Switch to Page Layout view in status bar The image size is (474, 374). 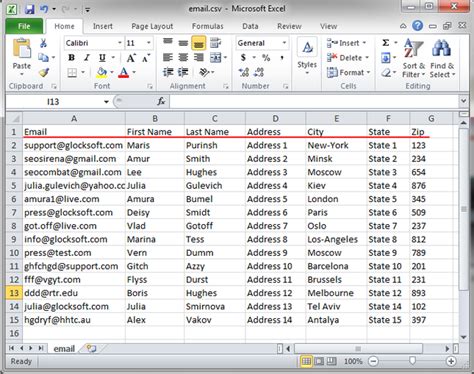319,361
